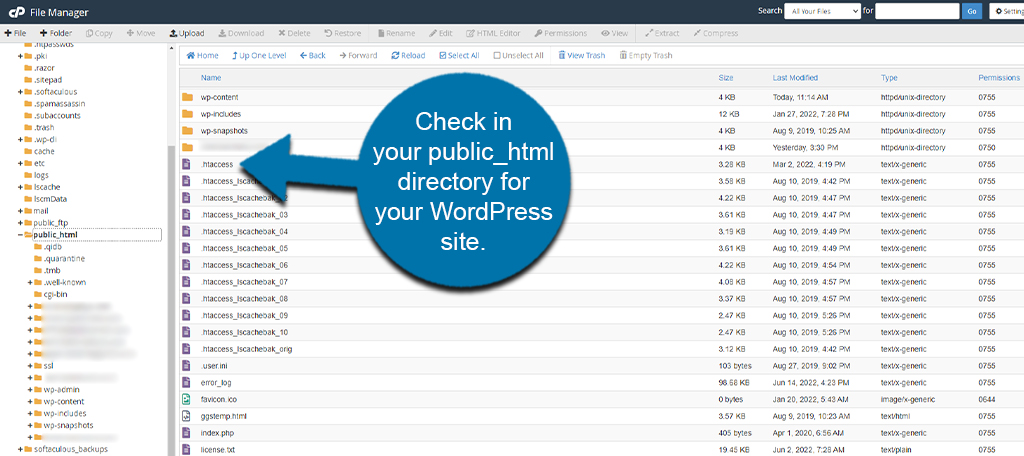Expand the wp-admin tree folder
Image resolution: width=1024 pixels, height=456 pixels.
tap(30, 390)
